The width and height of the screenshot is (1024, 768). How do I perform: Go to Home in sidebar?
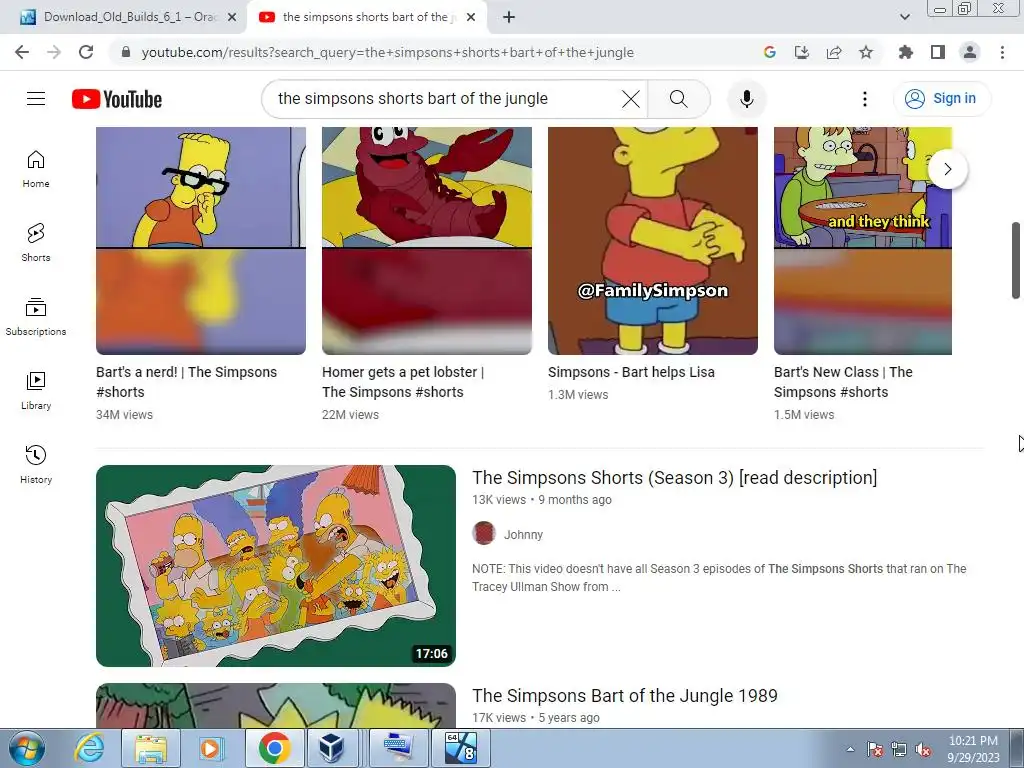click(36, 169)
